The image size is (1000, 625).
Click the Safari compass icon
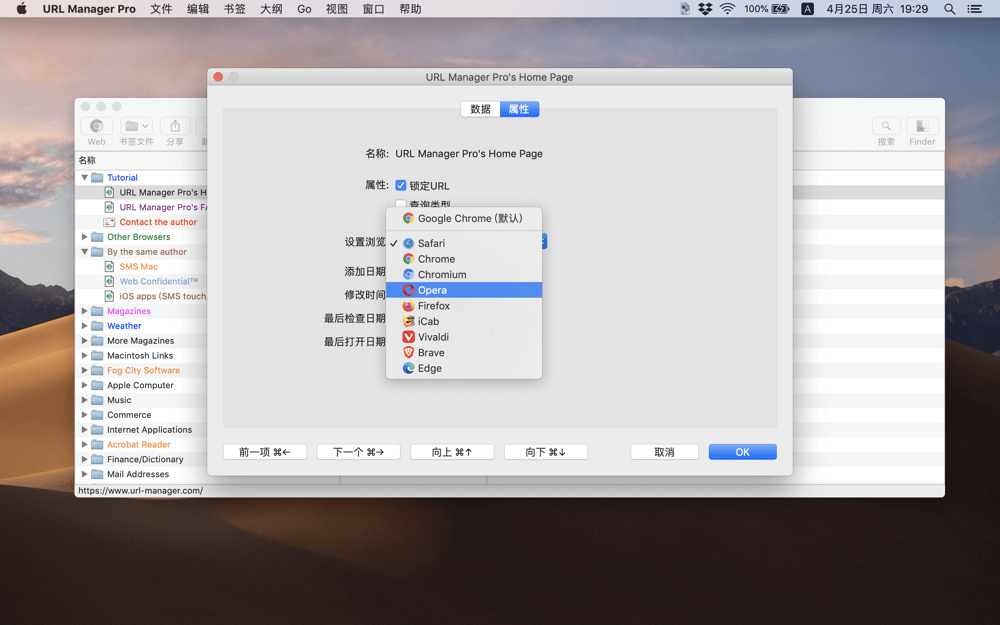[408, 243]
